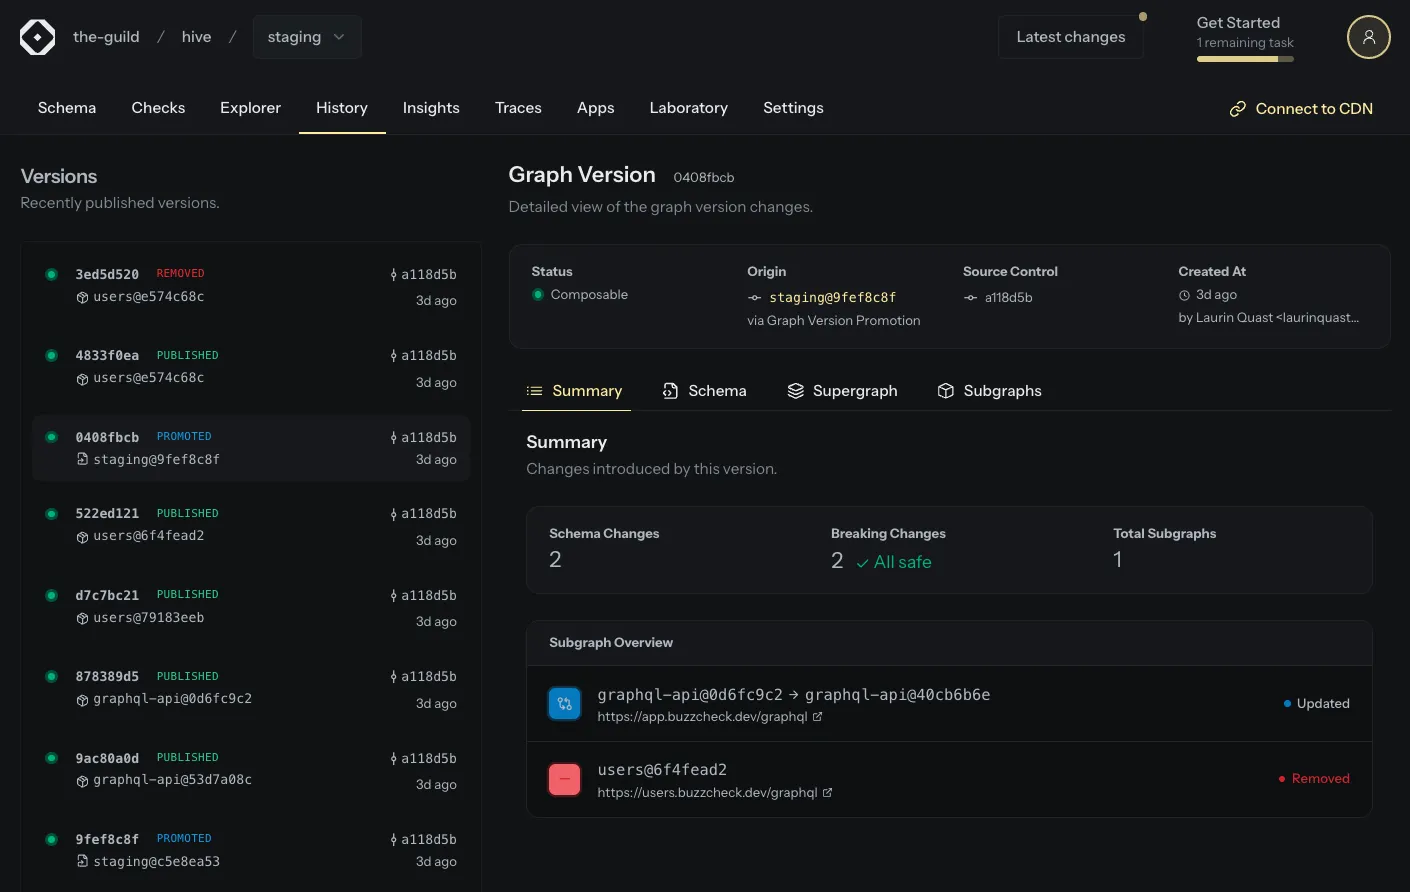Select version 9ac80a0d in versions list
Viewport: 1410px width, 892px height.
251,770
